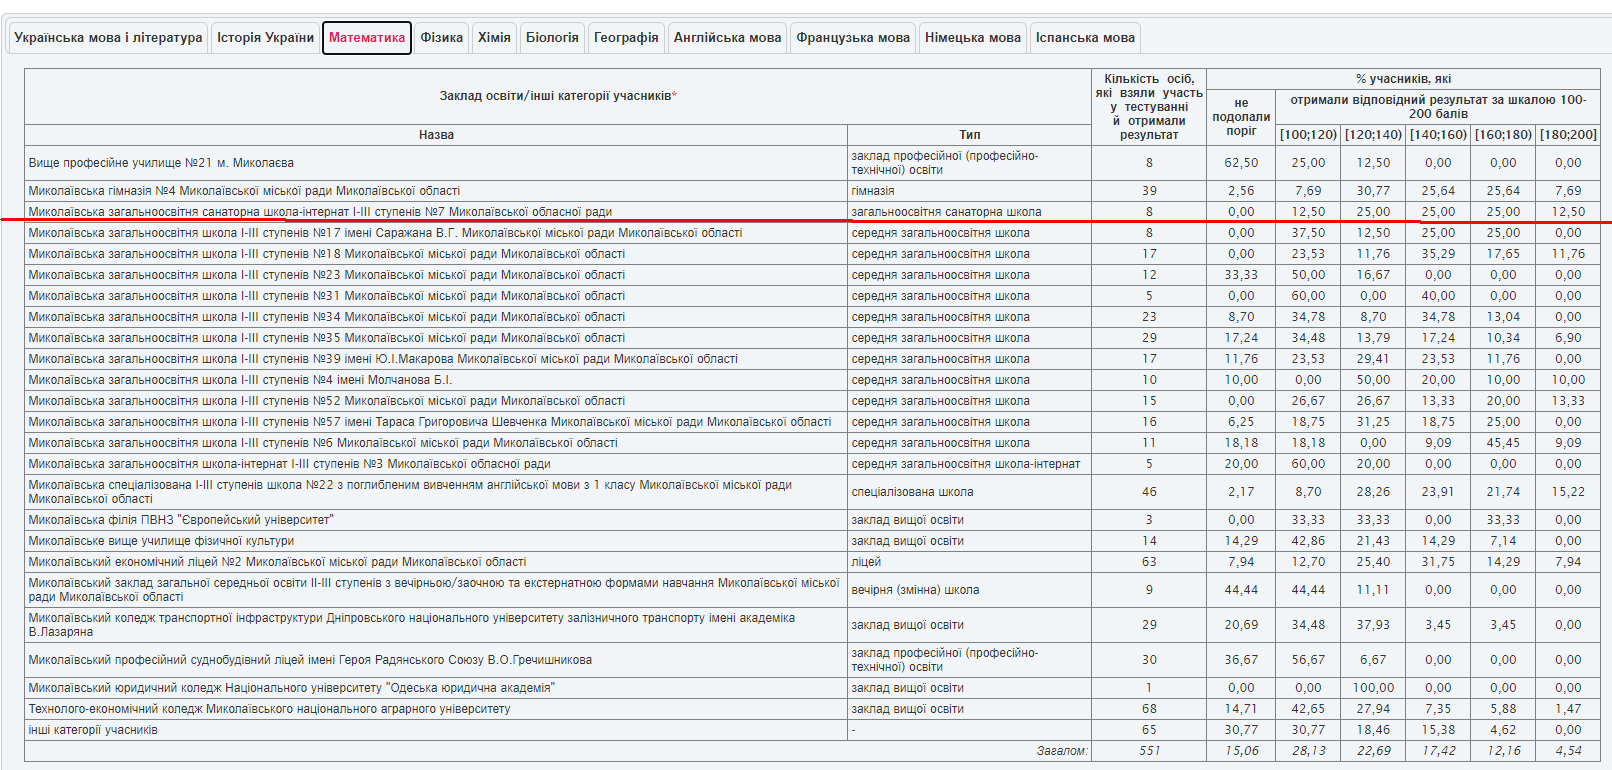Select Технолого-економічний коледж row name
Image resolution: width=1612 pixels, height=770 pixels.
click(x=269, y=709)
